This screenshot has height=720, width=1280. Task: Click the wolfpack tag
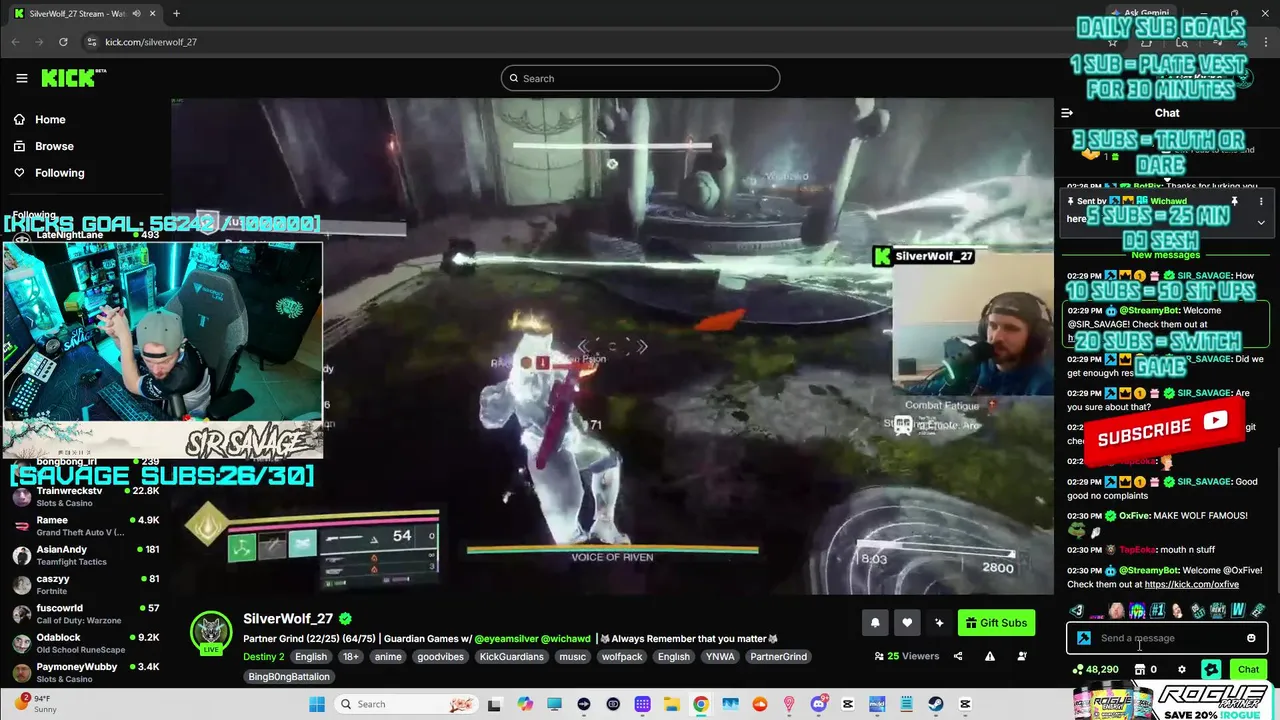coord(622,657)
